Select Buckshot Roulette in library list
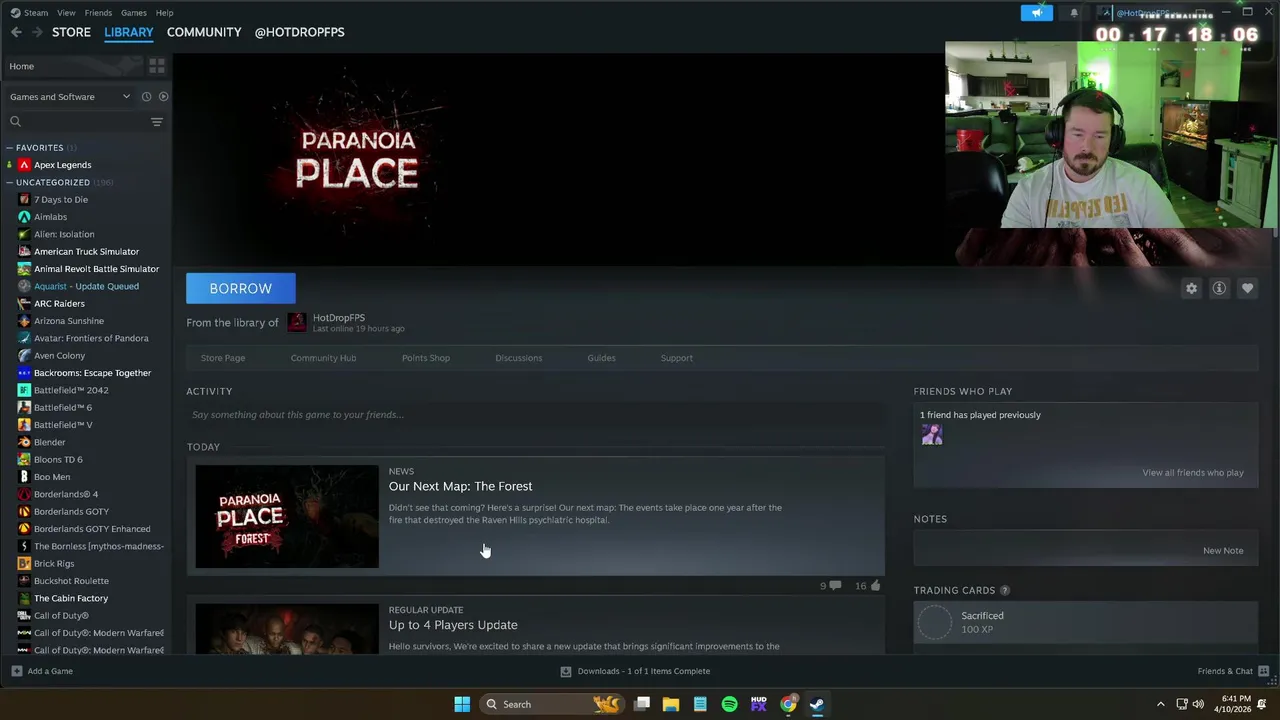 click(x=71, y=581)
